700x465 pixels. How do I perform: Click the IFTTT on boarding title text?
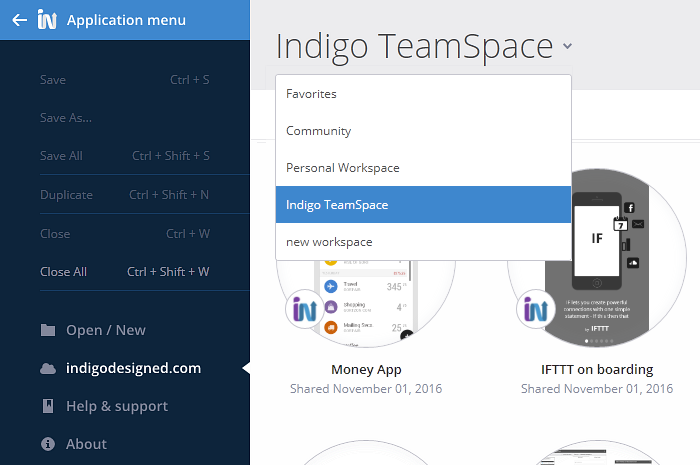(597, 370)
